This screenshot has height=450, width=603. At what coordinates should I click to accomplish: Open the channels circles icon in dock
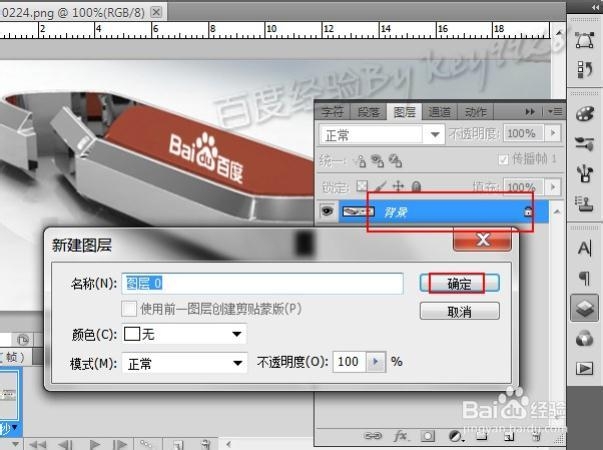(585, 338)
